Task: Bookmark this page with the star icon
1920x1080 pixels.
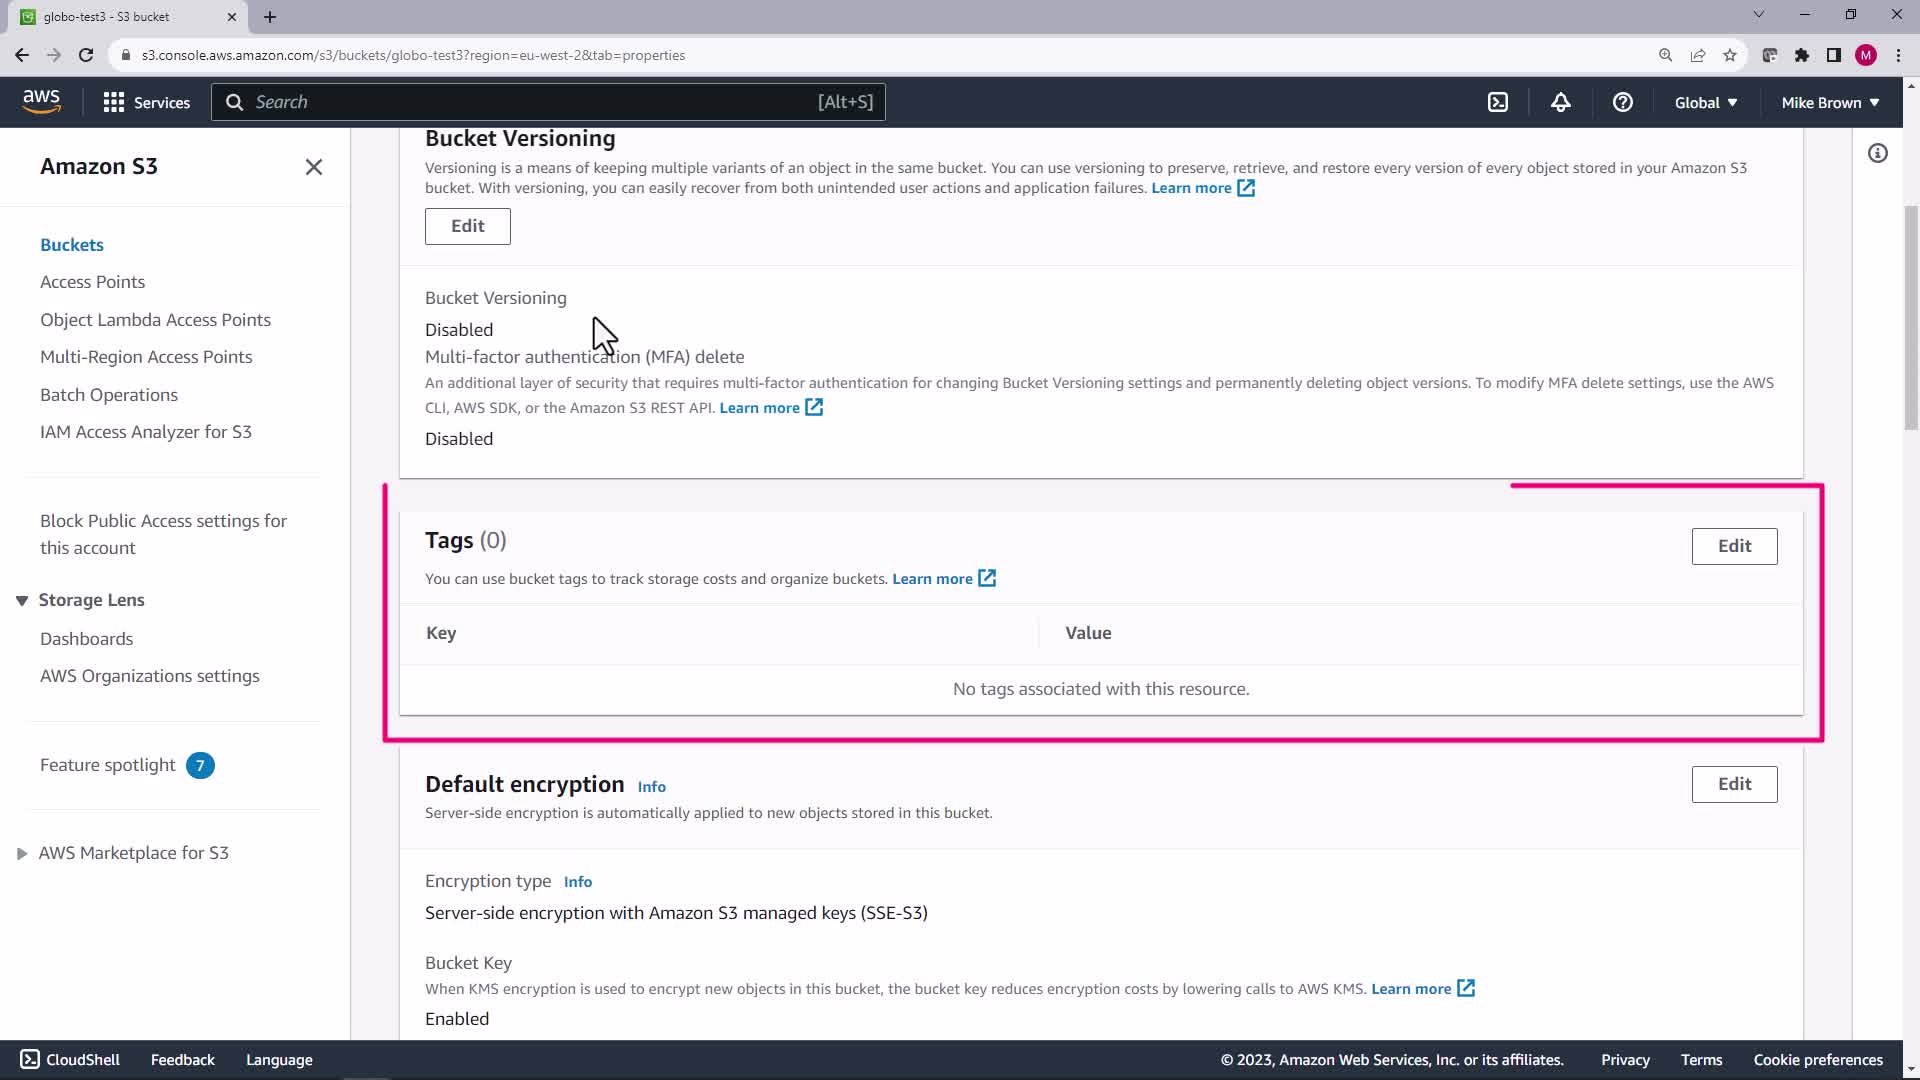Action: click(1729, 55)
